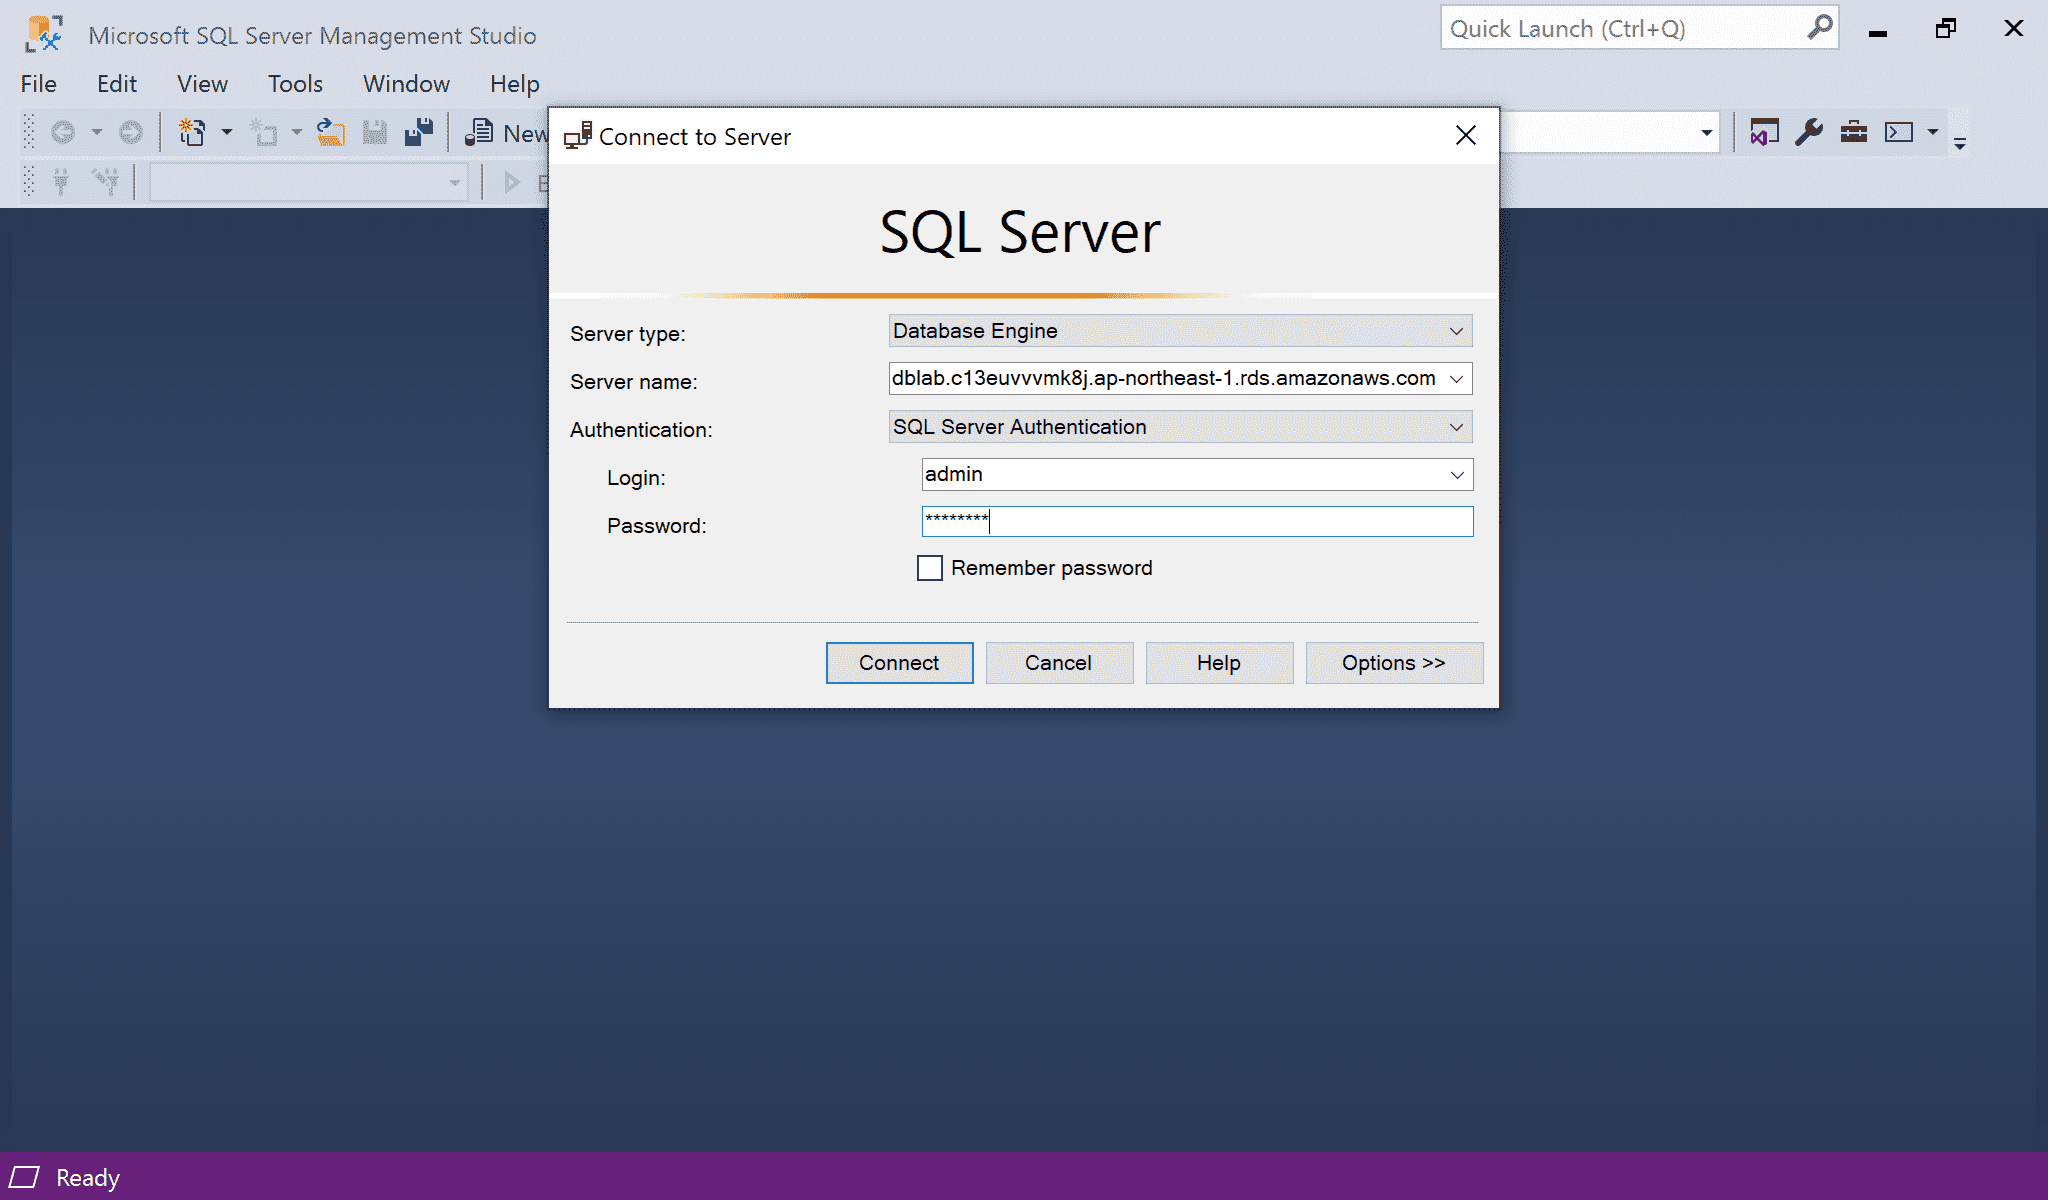Viewport: 2048px width, 1200px height.
Task: Click the Options >> button
Action: [x=1394, y=663]
